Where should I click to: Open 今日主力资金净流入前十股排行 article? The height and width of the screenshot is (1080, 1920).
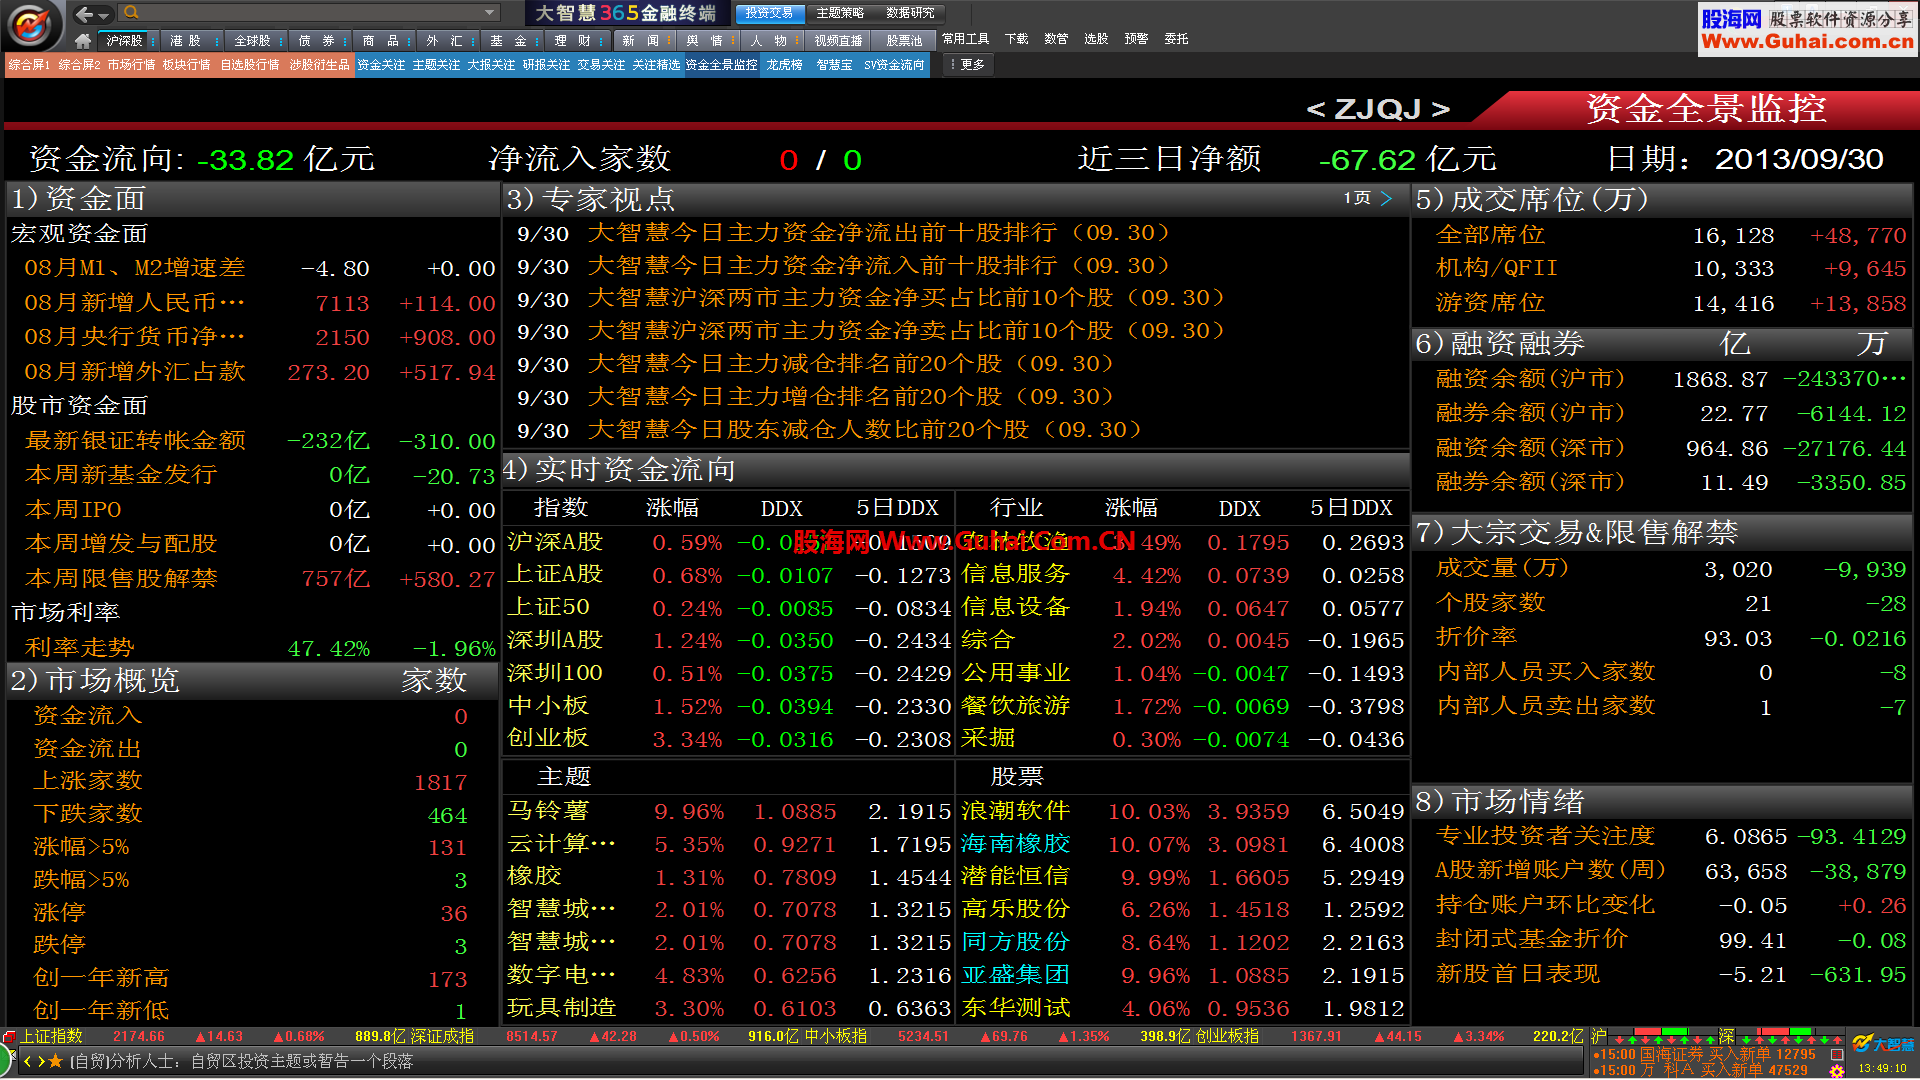click(x=878, y=266)
